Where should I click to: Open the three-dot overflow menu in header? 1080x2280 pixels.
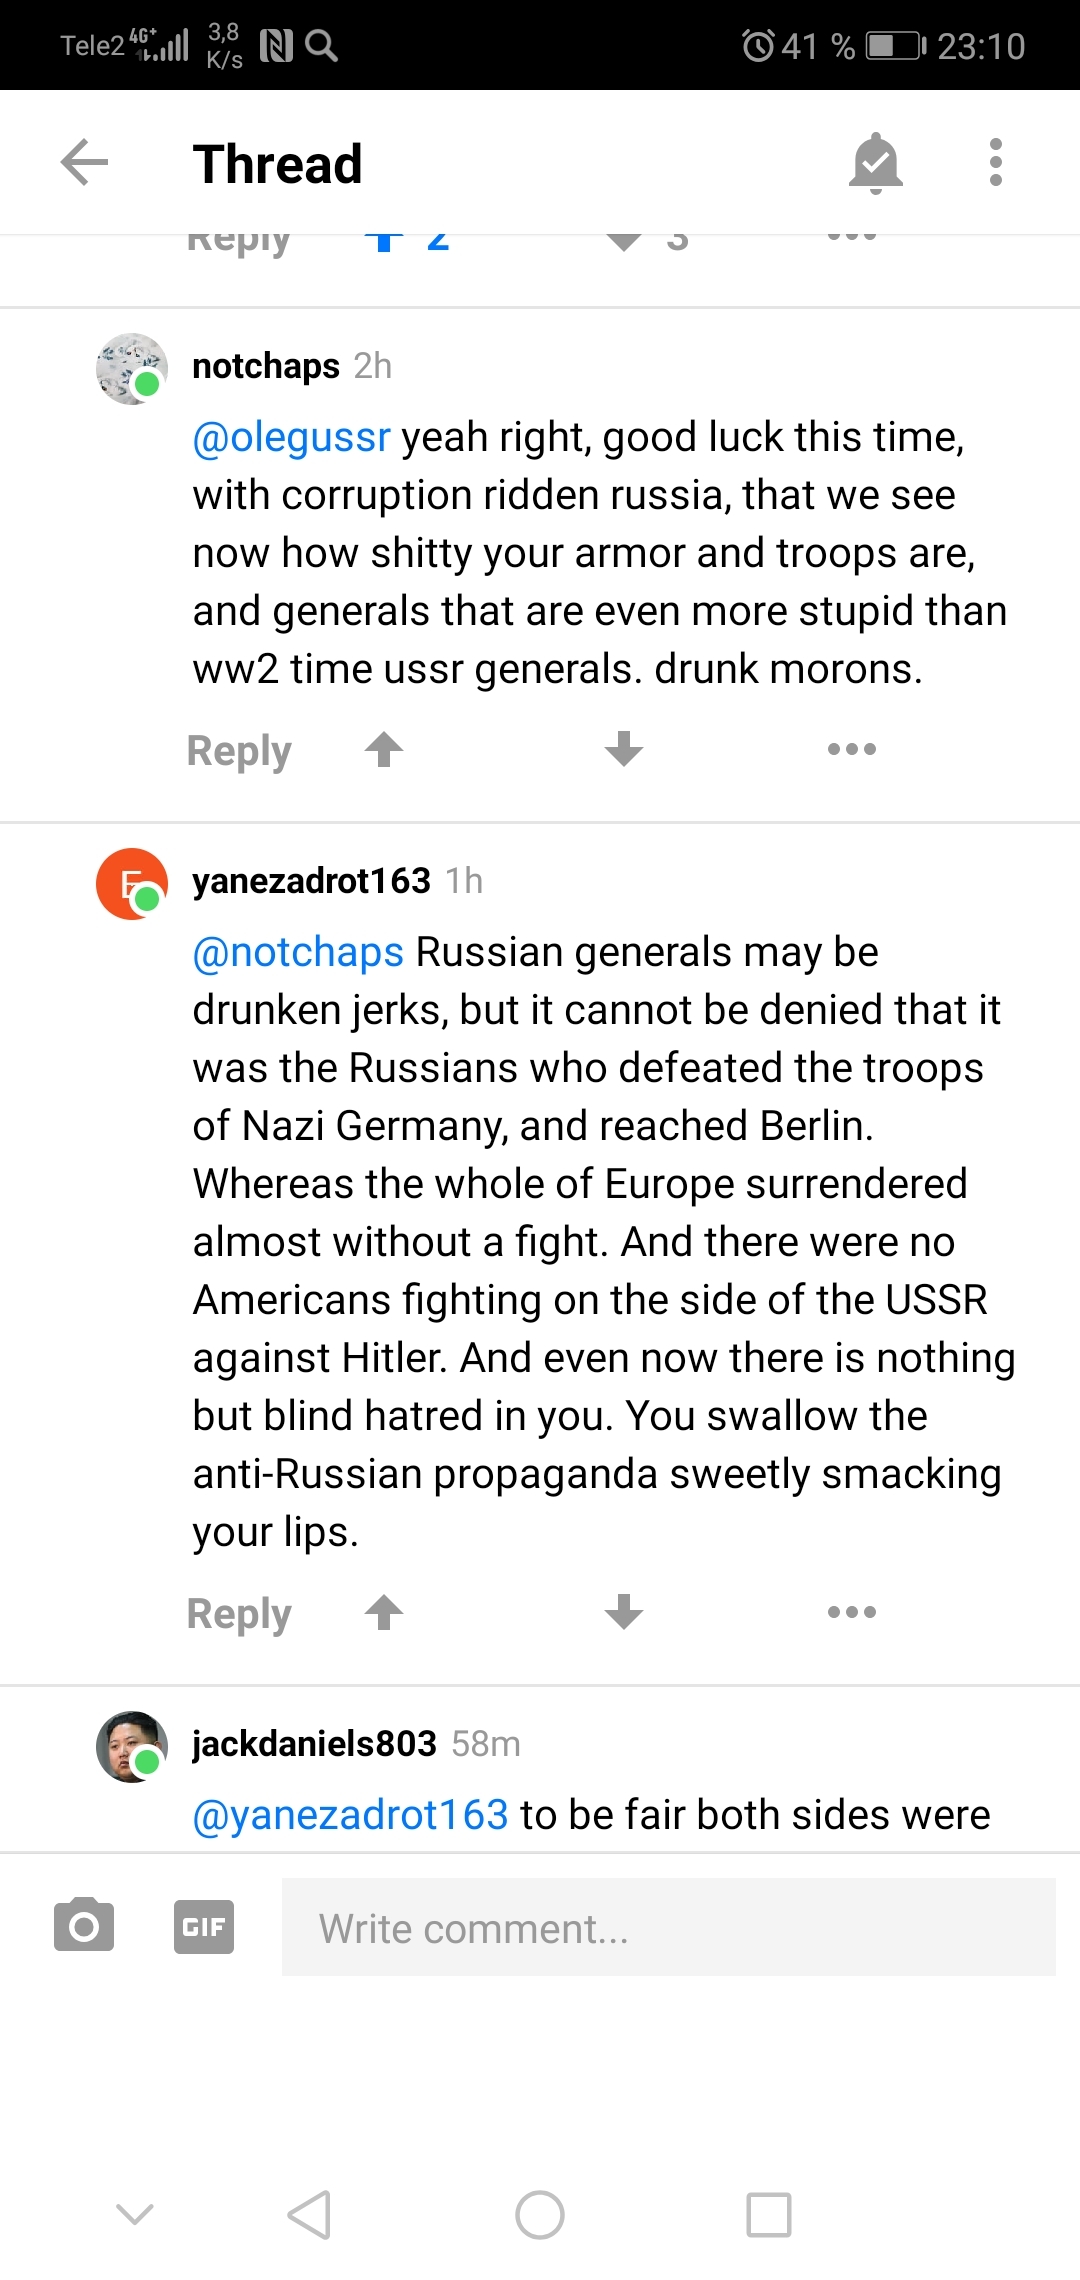point(995,163)
